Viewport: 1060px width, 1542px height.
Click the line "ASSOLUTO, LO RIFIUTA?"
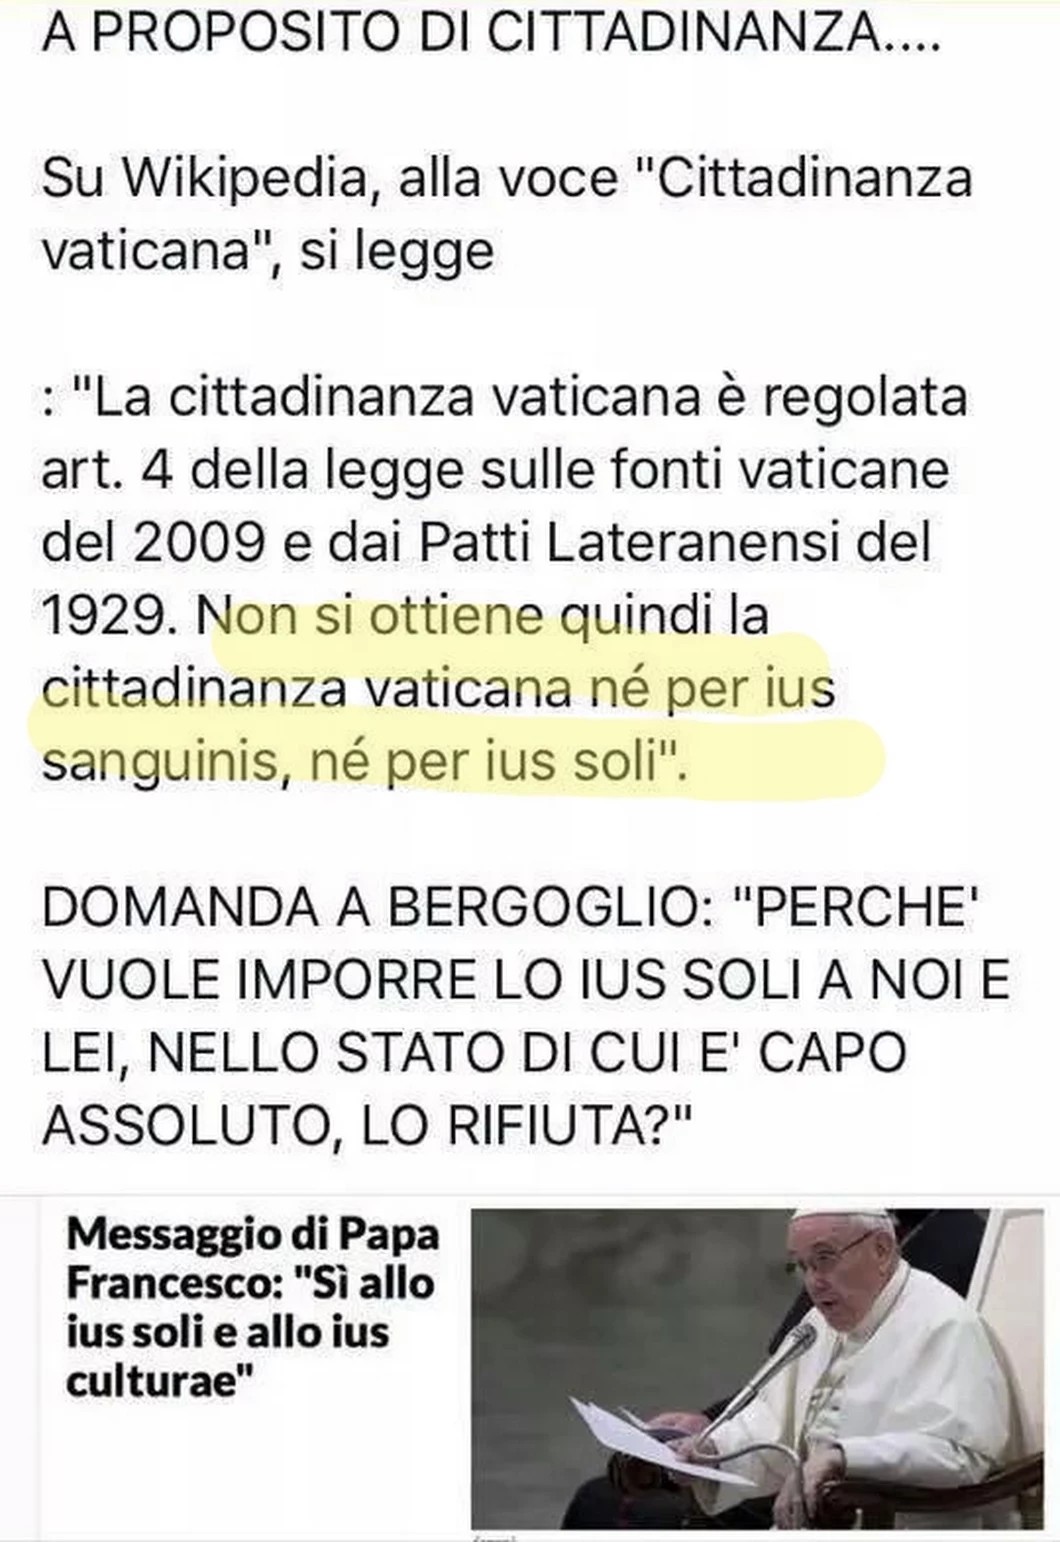point(367,1124)
